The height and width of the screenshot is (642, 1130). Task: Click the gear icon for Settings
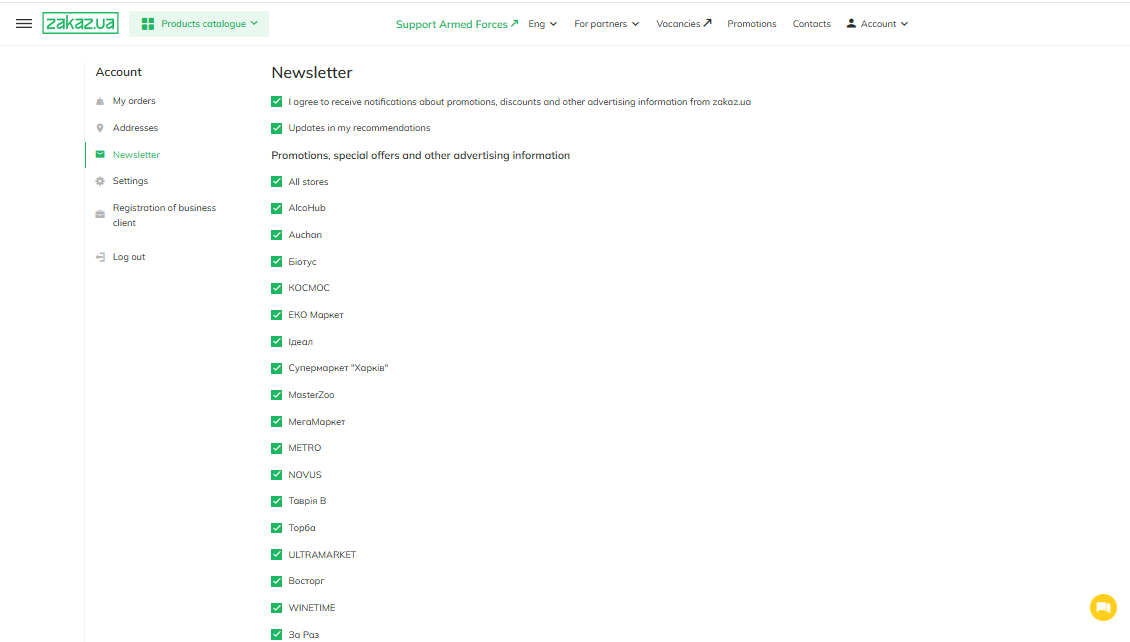(100, 181)
